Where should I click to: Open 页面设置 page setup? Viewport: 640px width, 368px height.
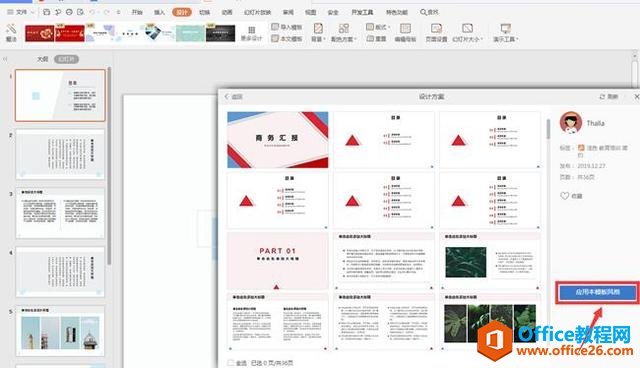point(436,33)
